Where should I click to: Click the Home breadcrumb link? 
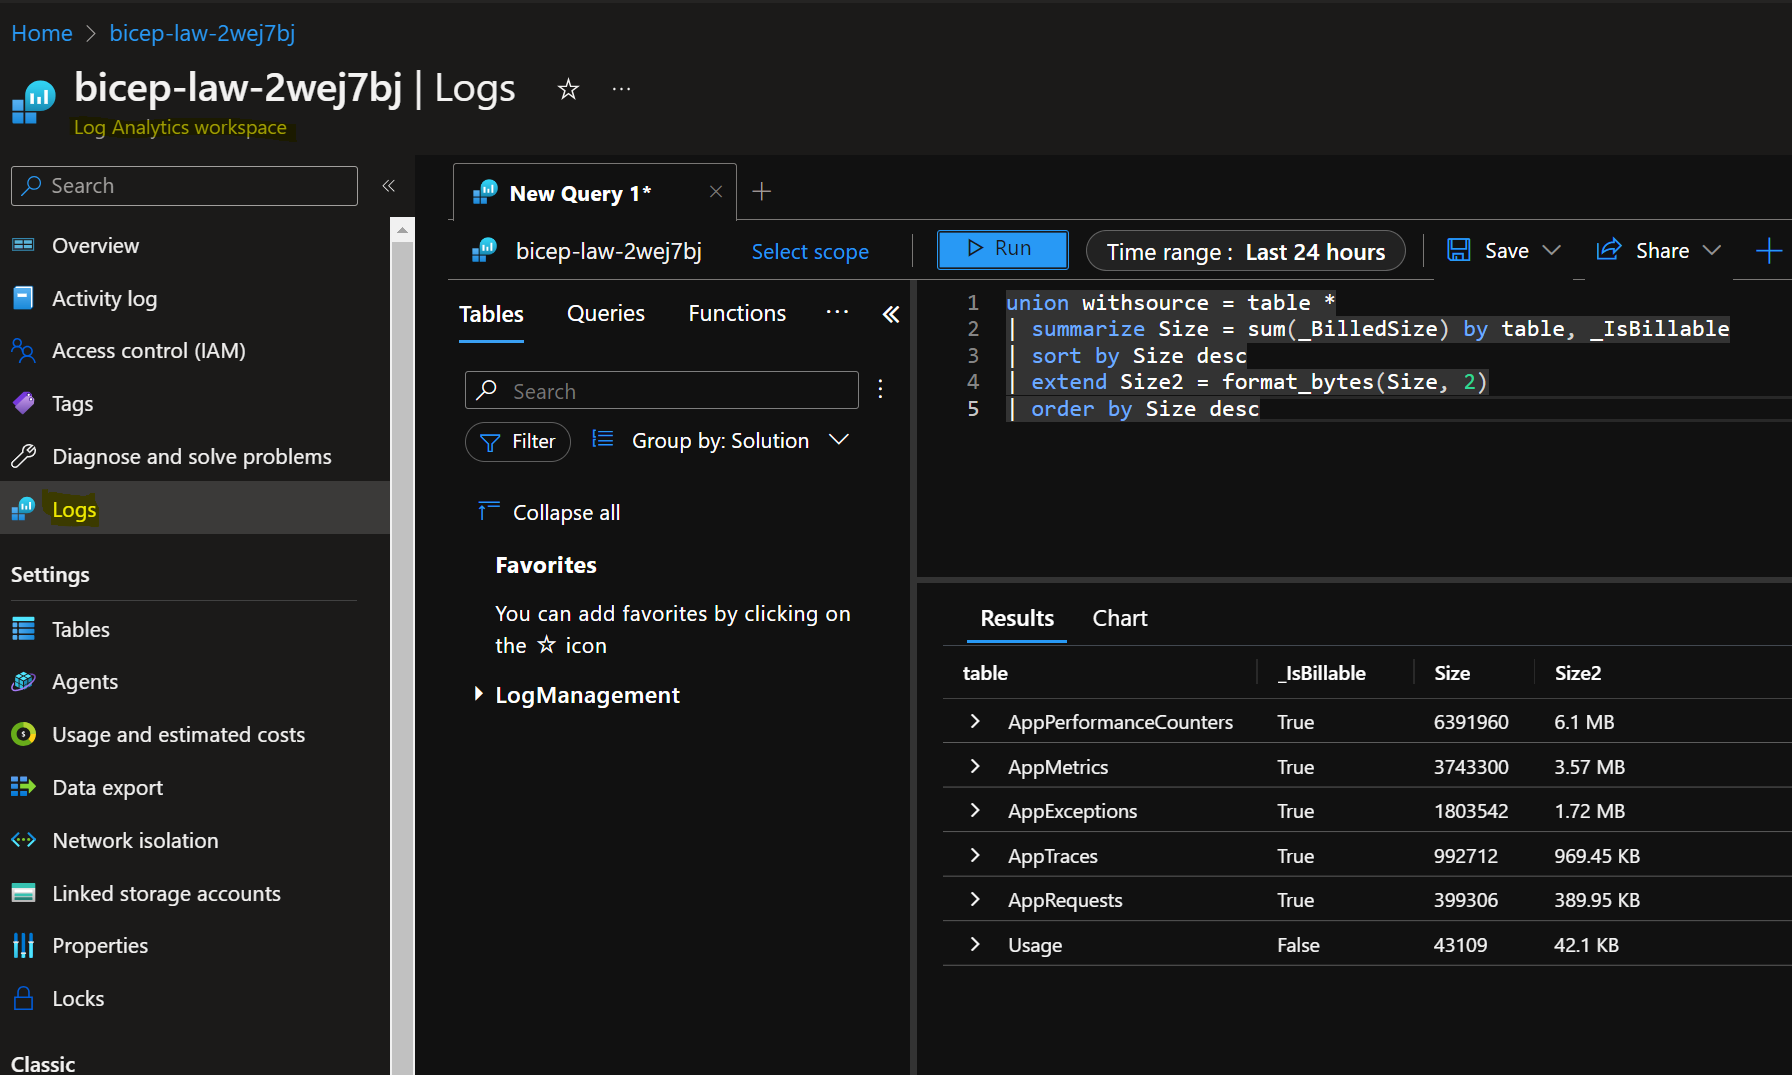click(x=42, y=33)
